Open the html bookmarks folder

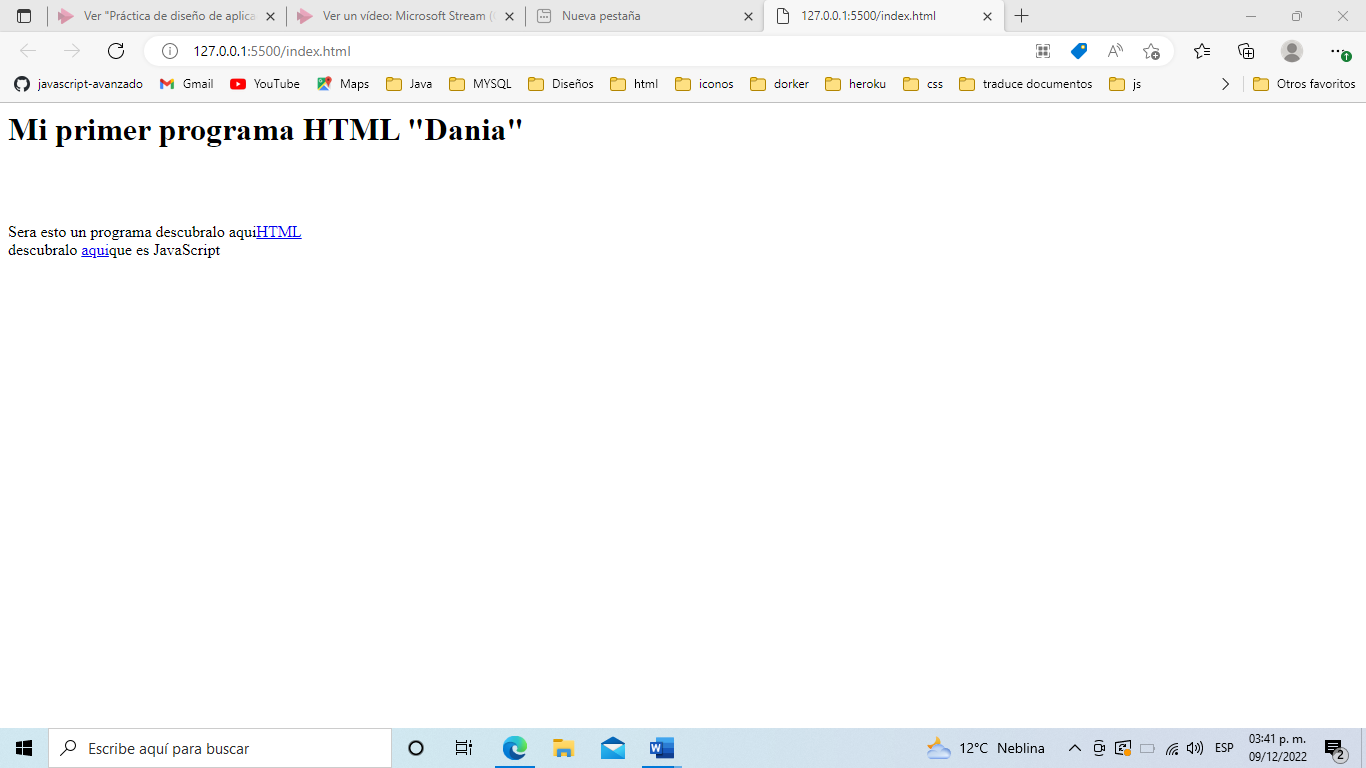coord(634,84)
